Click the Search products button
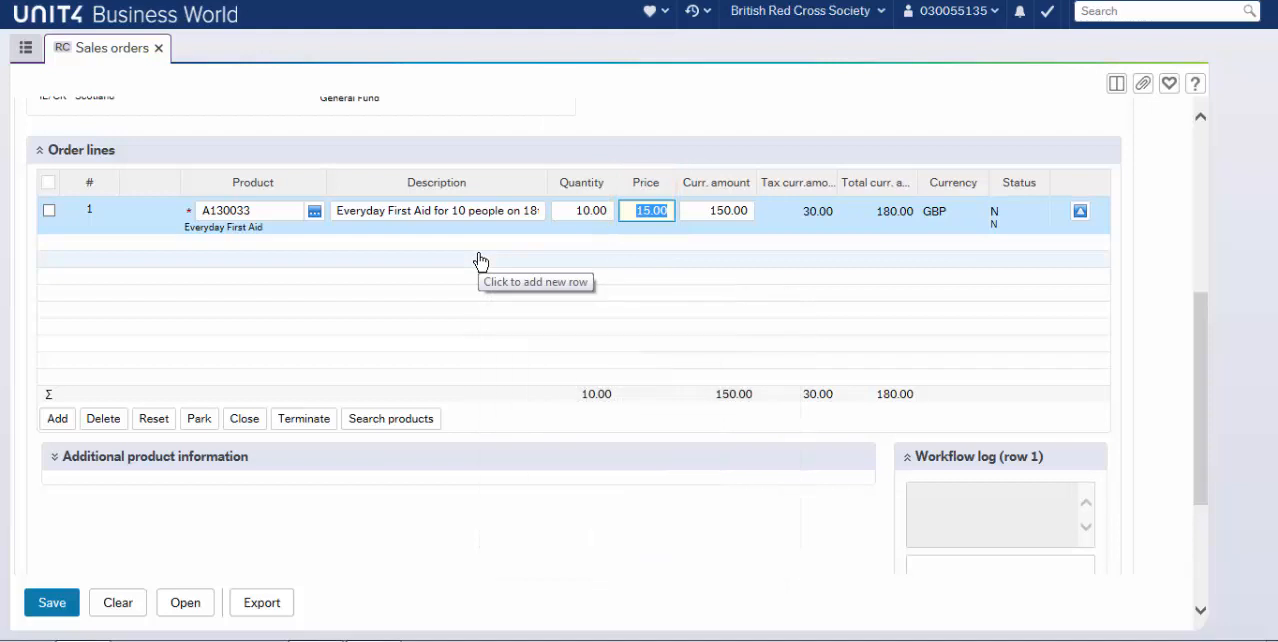 pyautogui.click(x=391, y=419)
